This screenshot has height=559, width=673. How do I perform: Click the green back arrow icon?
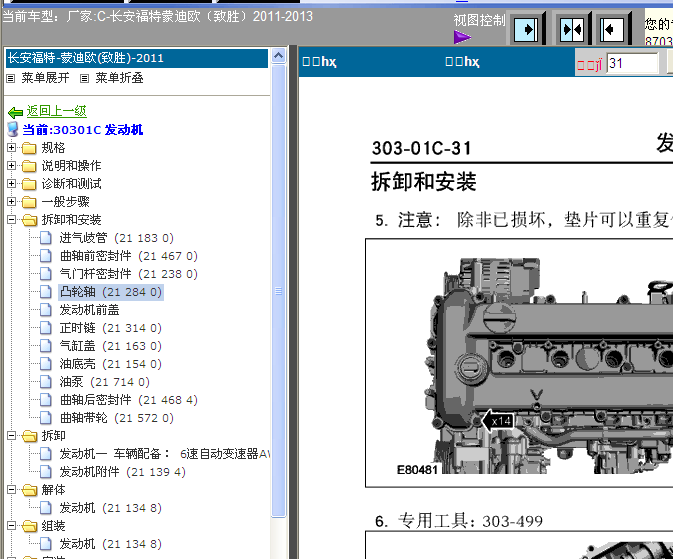15,112
